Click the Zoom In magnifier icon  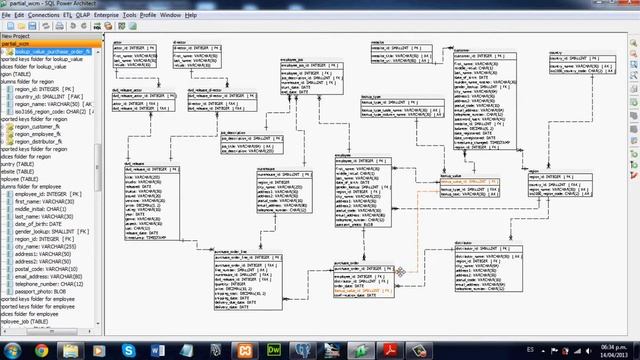(x=634, y=43)
